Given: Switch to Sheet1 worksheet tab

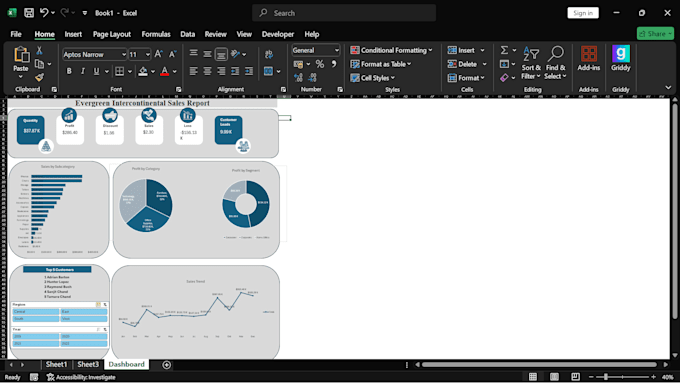Looking at the screenshot, I should [x=56, y=364].
